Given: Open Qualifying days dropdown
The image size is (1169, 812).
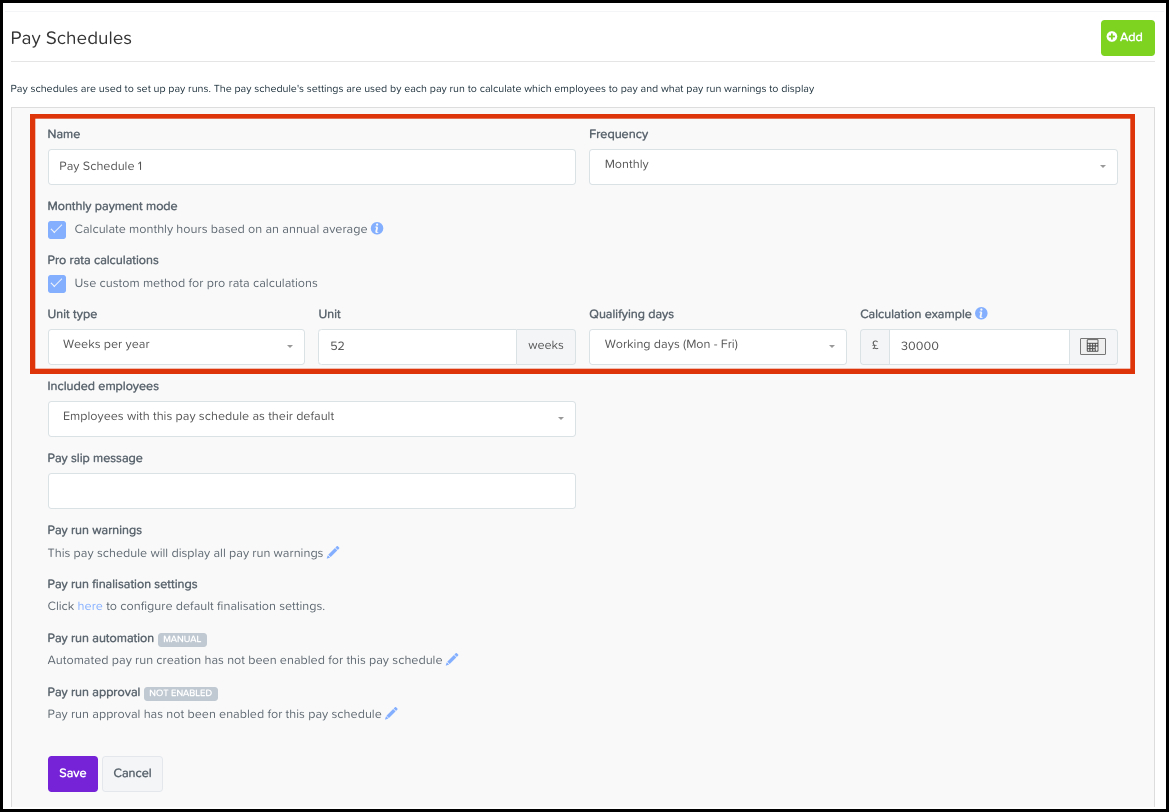Looking at the screenshot, I should (717, 346).
